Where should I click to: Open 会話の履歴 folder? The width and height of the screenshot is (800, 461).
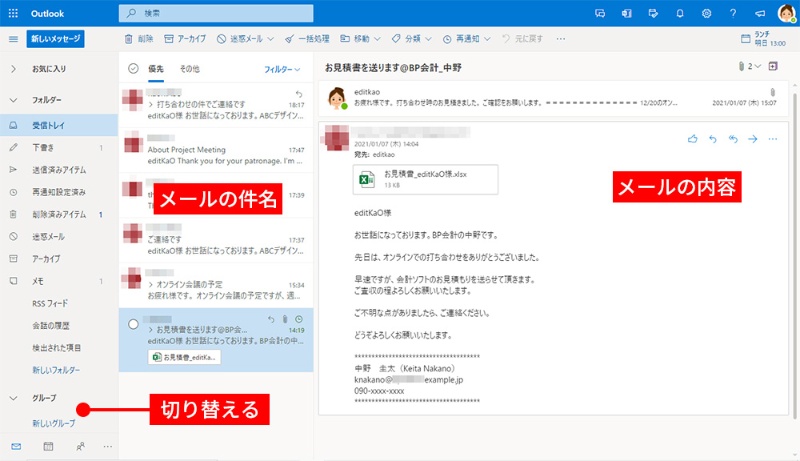coord(59,326)
